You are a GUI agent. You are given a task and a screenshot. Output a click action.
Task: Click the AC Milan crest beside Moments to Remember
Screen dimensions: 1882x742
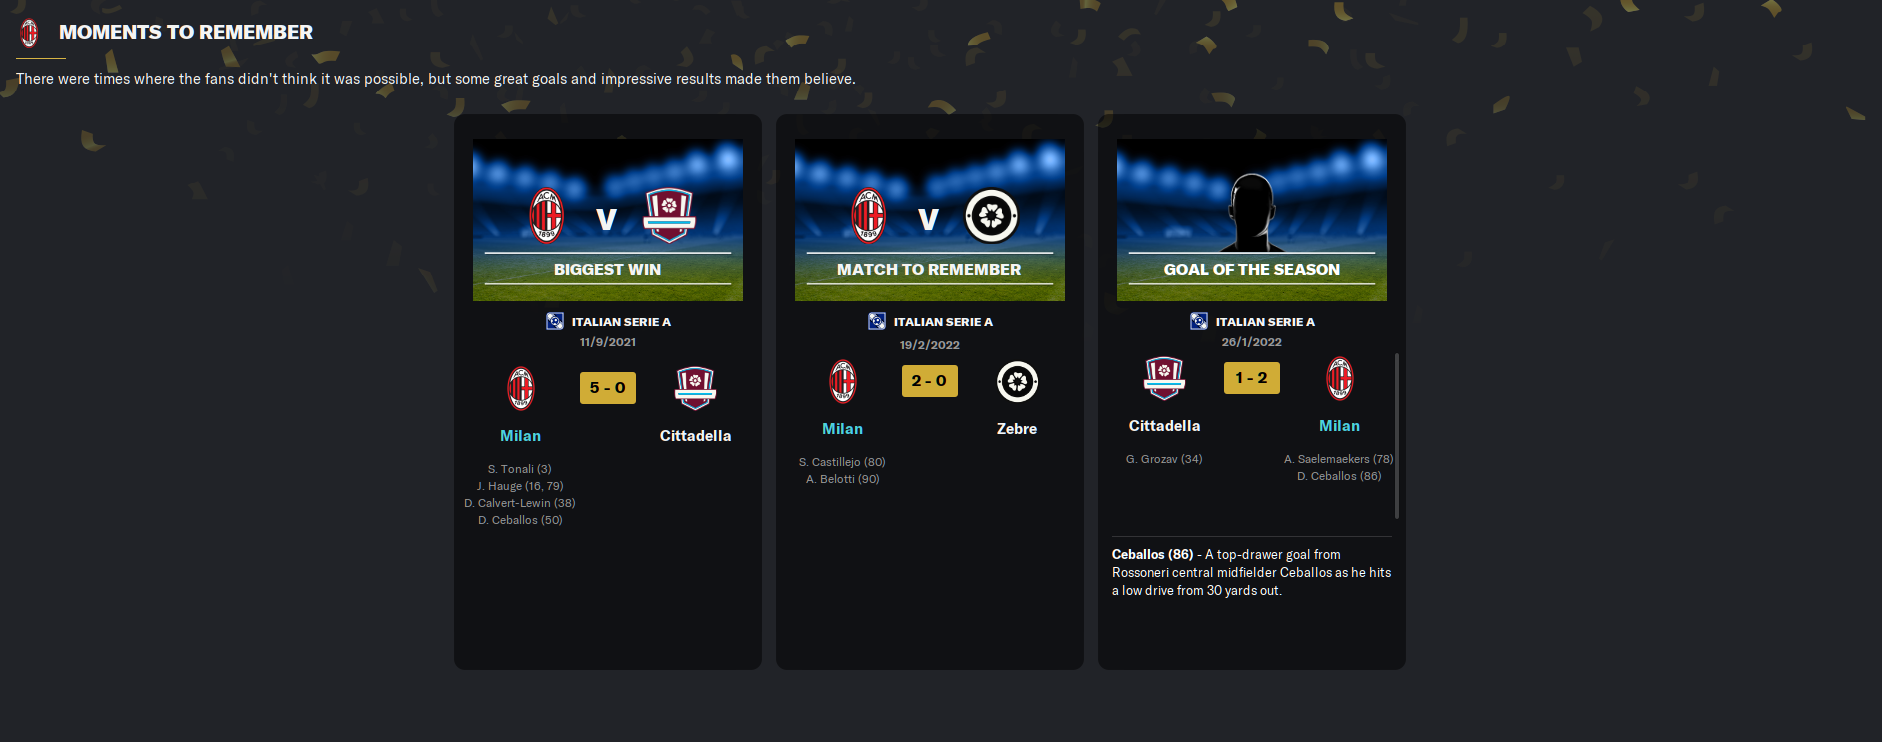point(29,33)
